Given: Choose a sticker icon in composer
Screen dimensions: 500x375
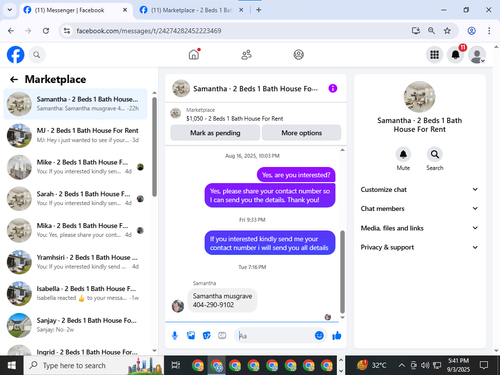Looking at the screenshot, I should tap(207, 335).
